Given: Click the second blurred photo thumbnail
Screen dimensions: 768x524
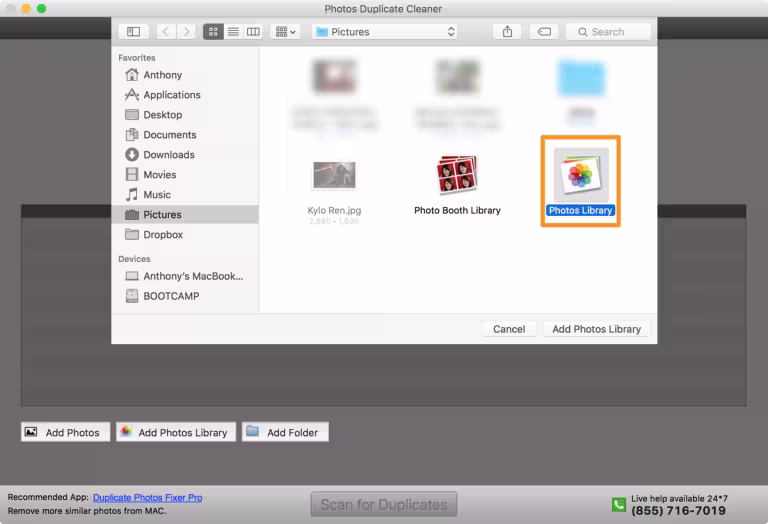Looking at the screenshot, I should [457, 76].
